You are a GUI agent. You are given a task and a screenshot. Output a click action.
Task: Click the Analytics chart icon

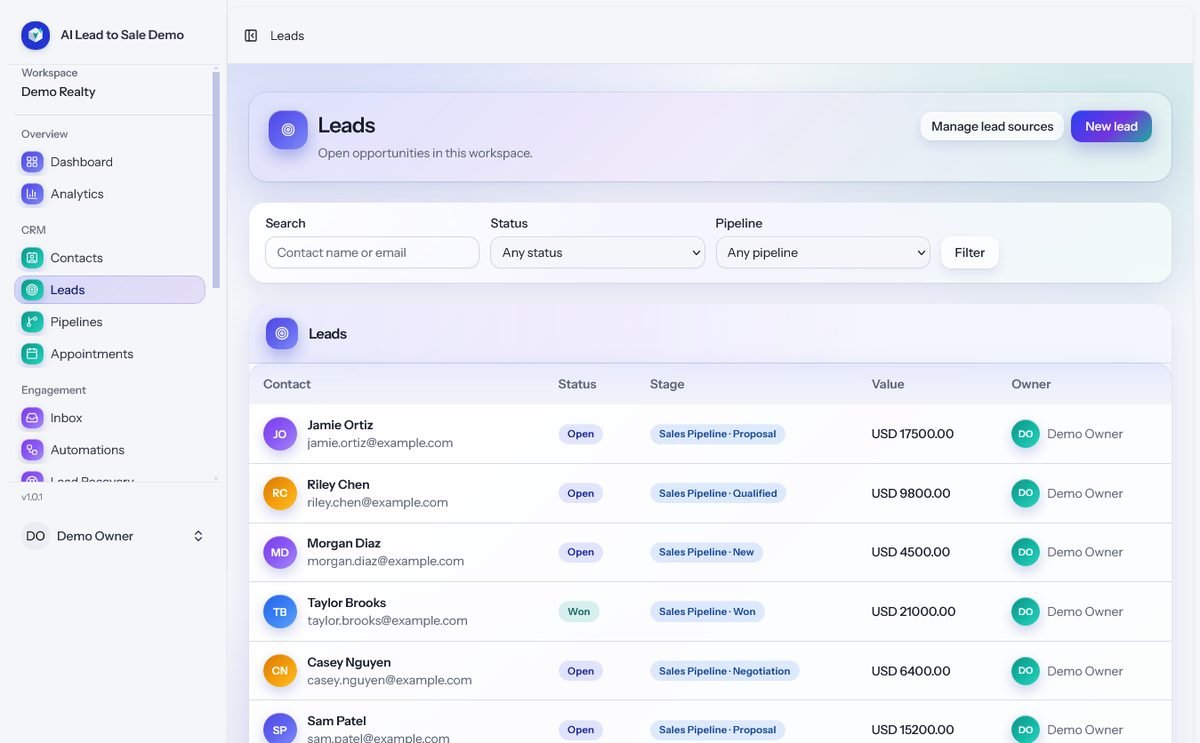33,194
